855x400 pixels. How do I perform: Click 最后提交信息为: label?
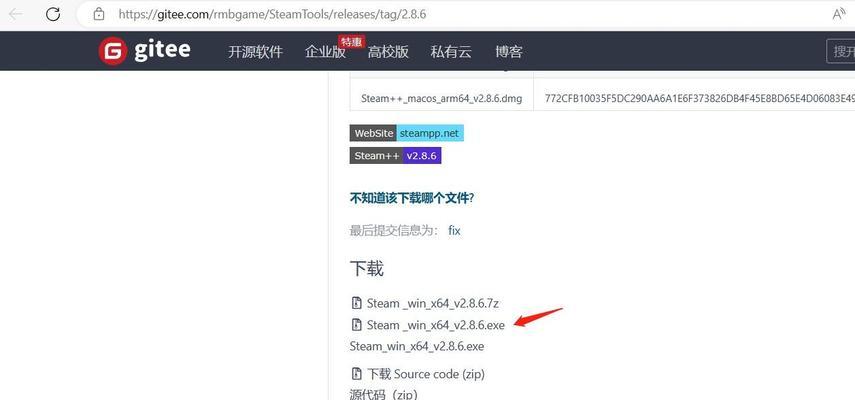[x=394, y=231]
